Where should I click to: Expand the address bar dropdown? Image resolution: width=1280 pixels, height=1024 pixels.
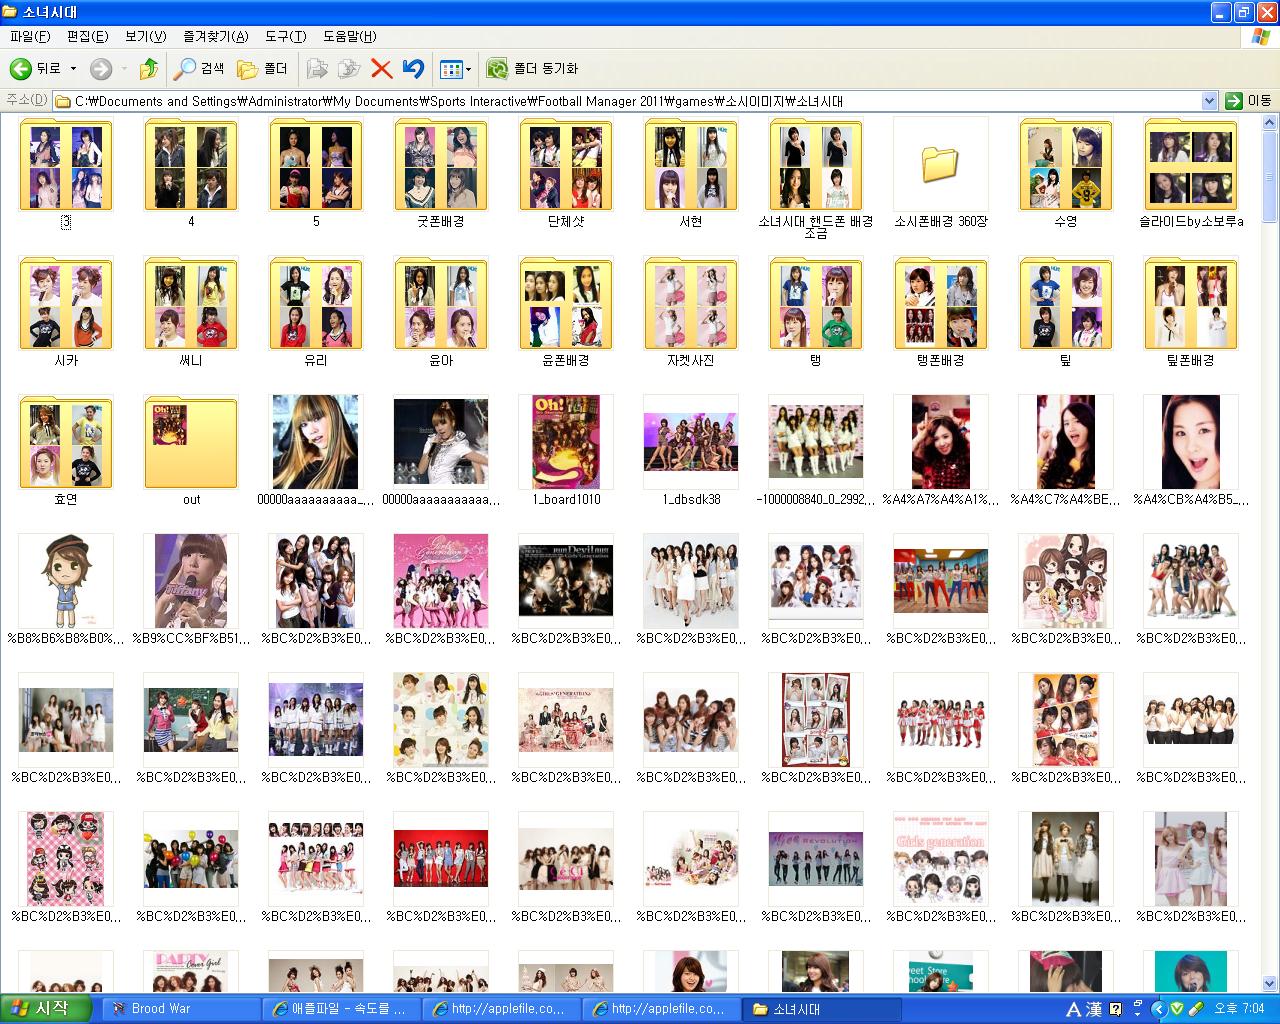click(x=1209, y=101)
